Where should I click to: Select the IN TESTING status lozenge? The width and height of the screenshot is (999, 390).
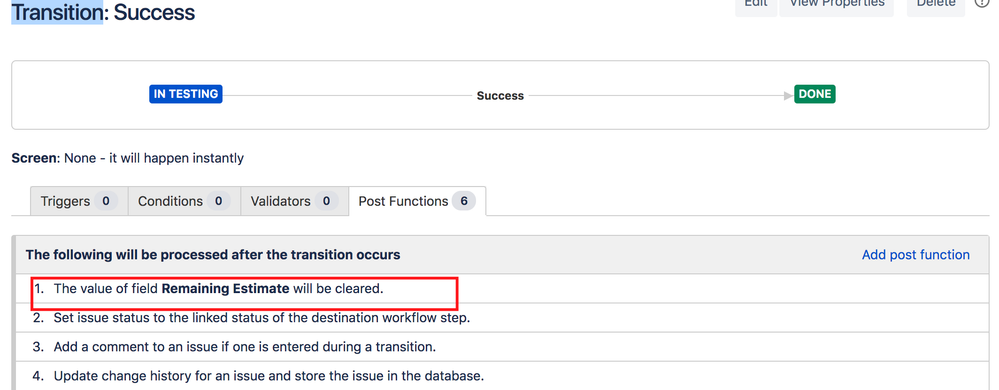186,94
